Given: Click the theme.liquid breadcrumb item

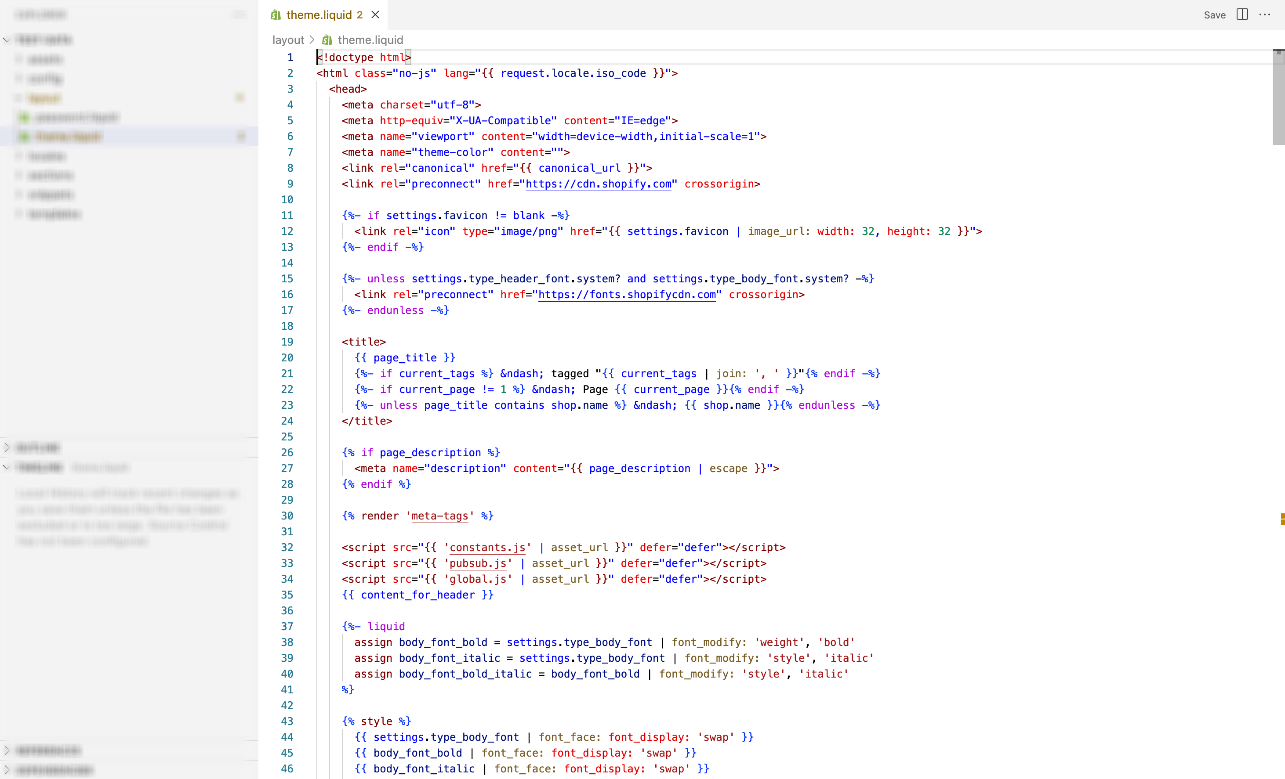Looking at the screenshot, I should 370,40.
